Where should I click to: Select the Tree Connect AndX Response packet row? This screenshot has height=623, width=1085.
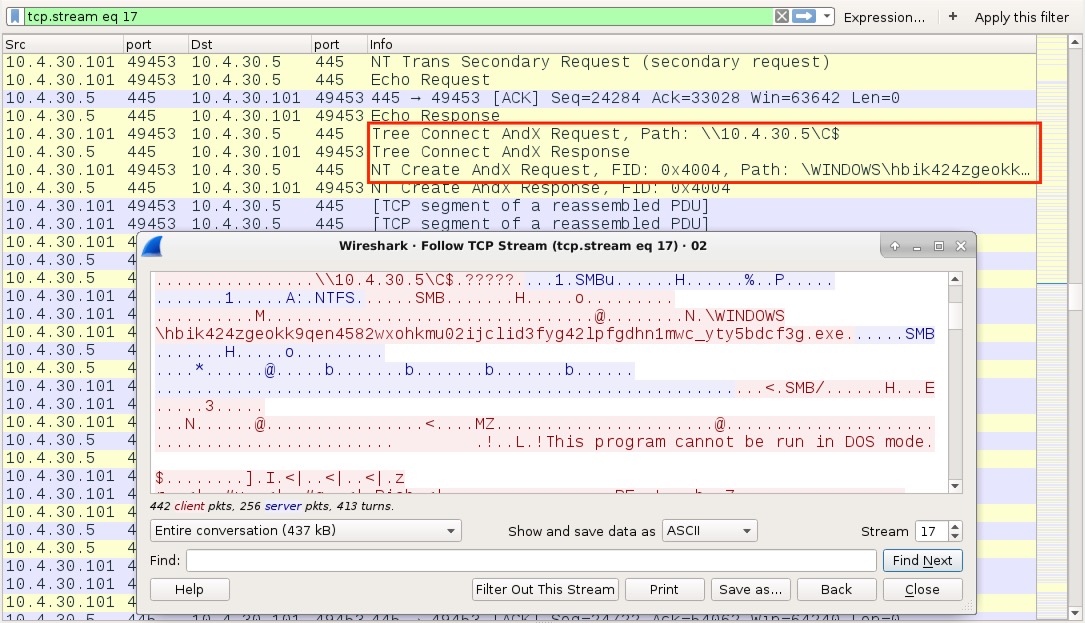point(519,152)
